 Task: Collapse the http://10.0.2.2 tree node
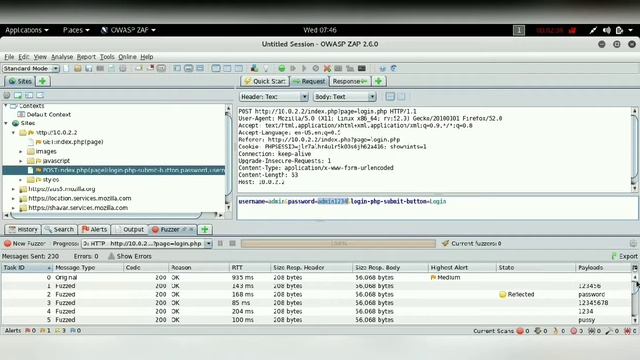pyautogui.click(x=13, y=133)
